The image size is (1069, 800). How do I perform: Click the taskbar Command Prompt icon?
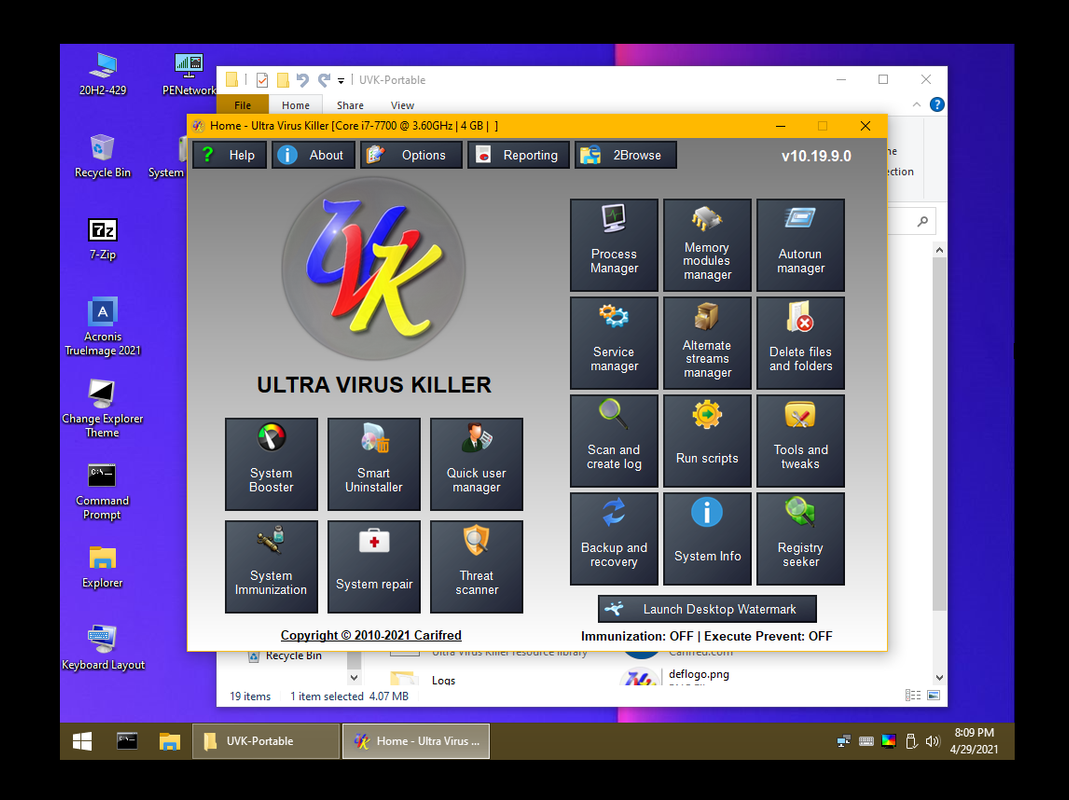[127, 741]
